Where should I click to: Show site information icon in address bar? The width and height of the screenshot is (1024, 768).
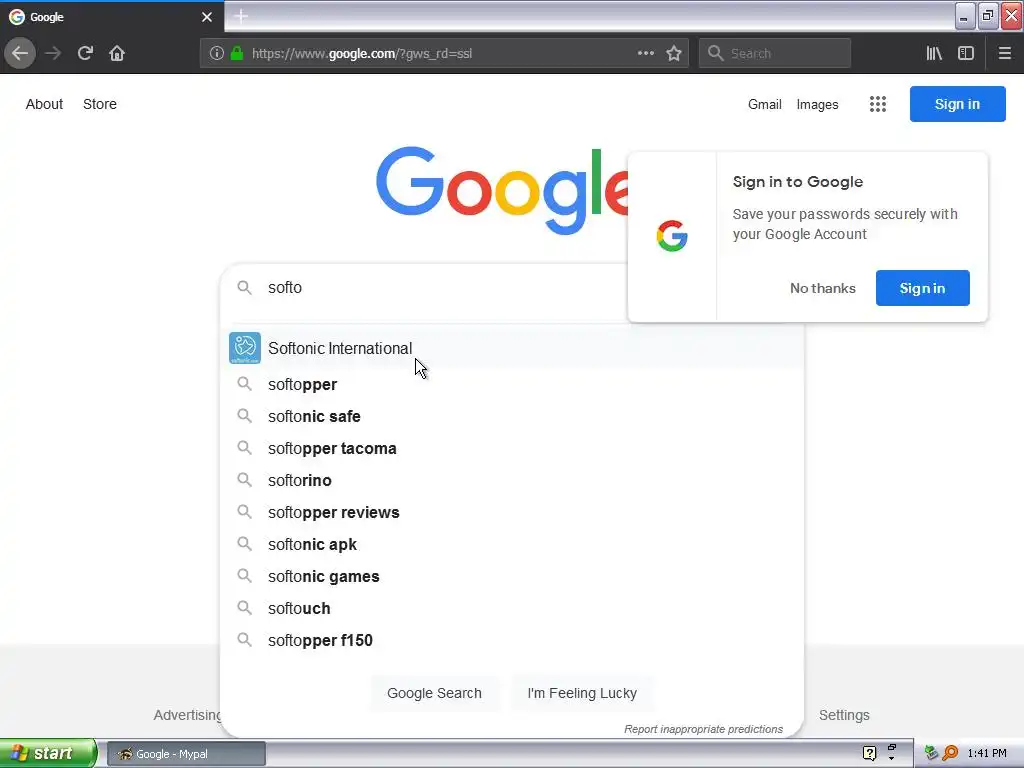point(217,54)
